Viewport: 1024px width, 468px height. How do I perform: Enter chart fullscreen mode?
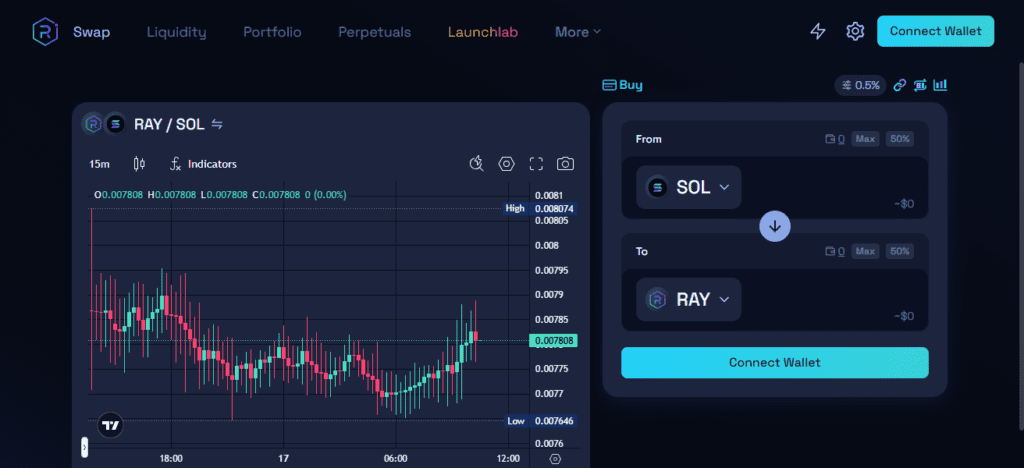click(536, 164)
